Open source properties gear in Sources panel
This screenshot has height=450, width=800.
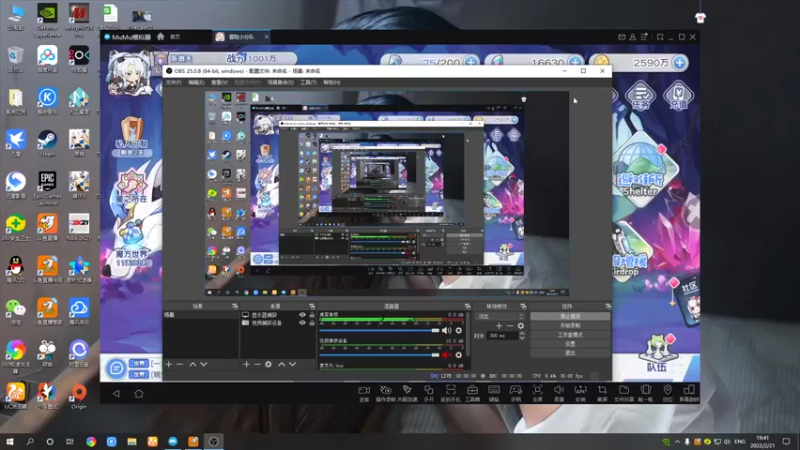coord(268,364)
